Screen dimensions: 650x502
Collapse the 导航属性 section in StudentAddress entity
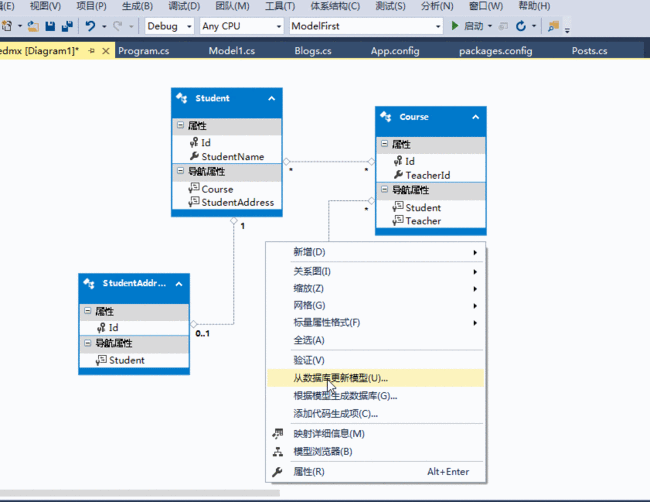tap(87, 342)
